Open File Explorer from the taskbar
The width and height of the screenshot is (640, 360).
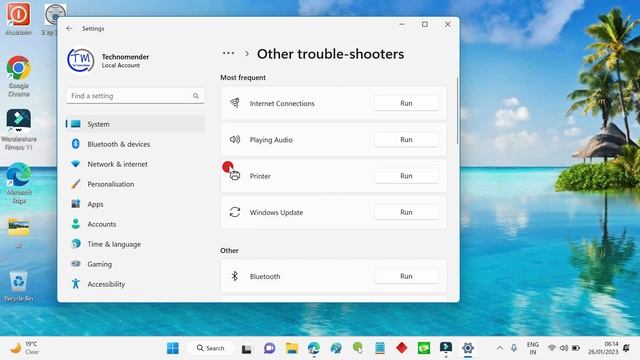pyautogui.click(x=291, y=348)
